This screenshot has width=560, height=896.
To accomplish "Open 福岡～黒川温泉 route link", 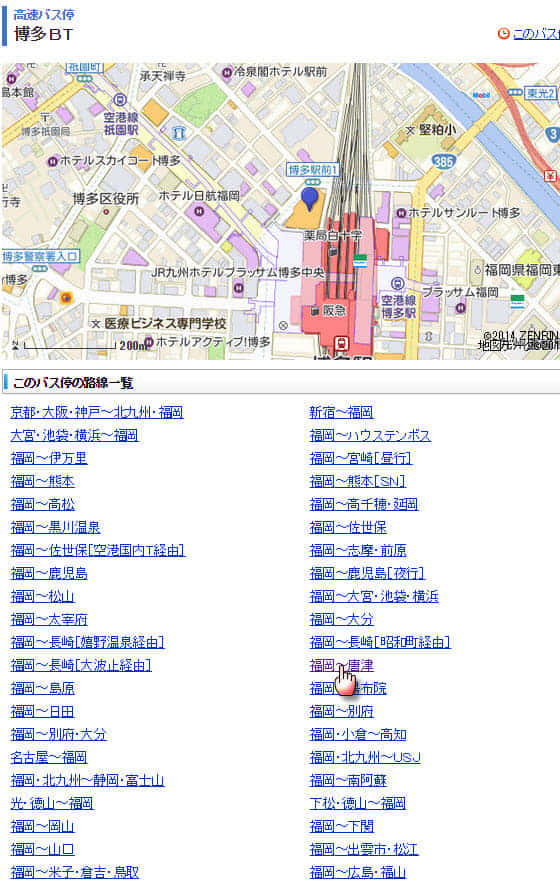I will (55, 527).
